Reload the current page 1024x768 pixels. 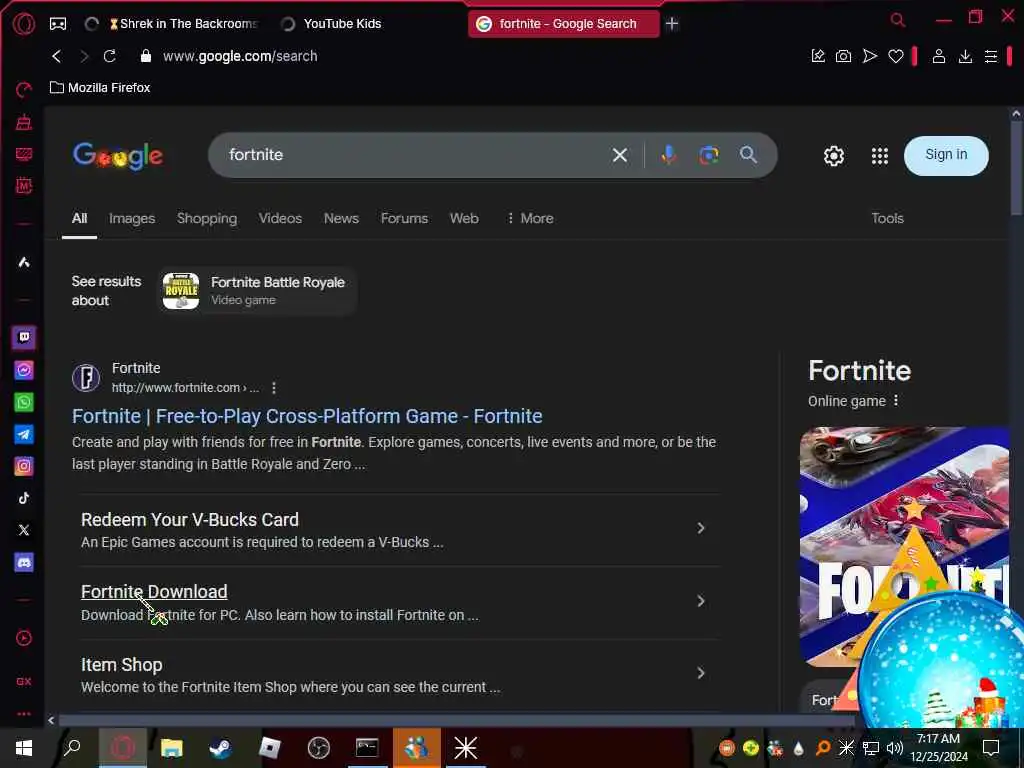[110, 56]
